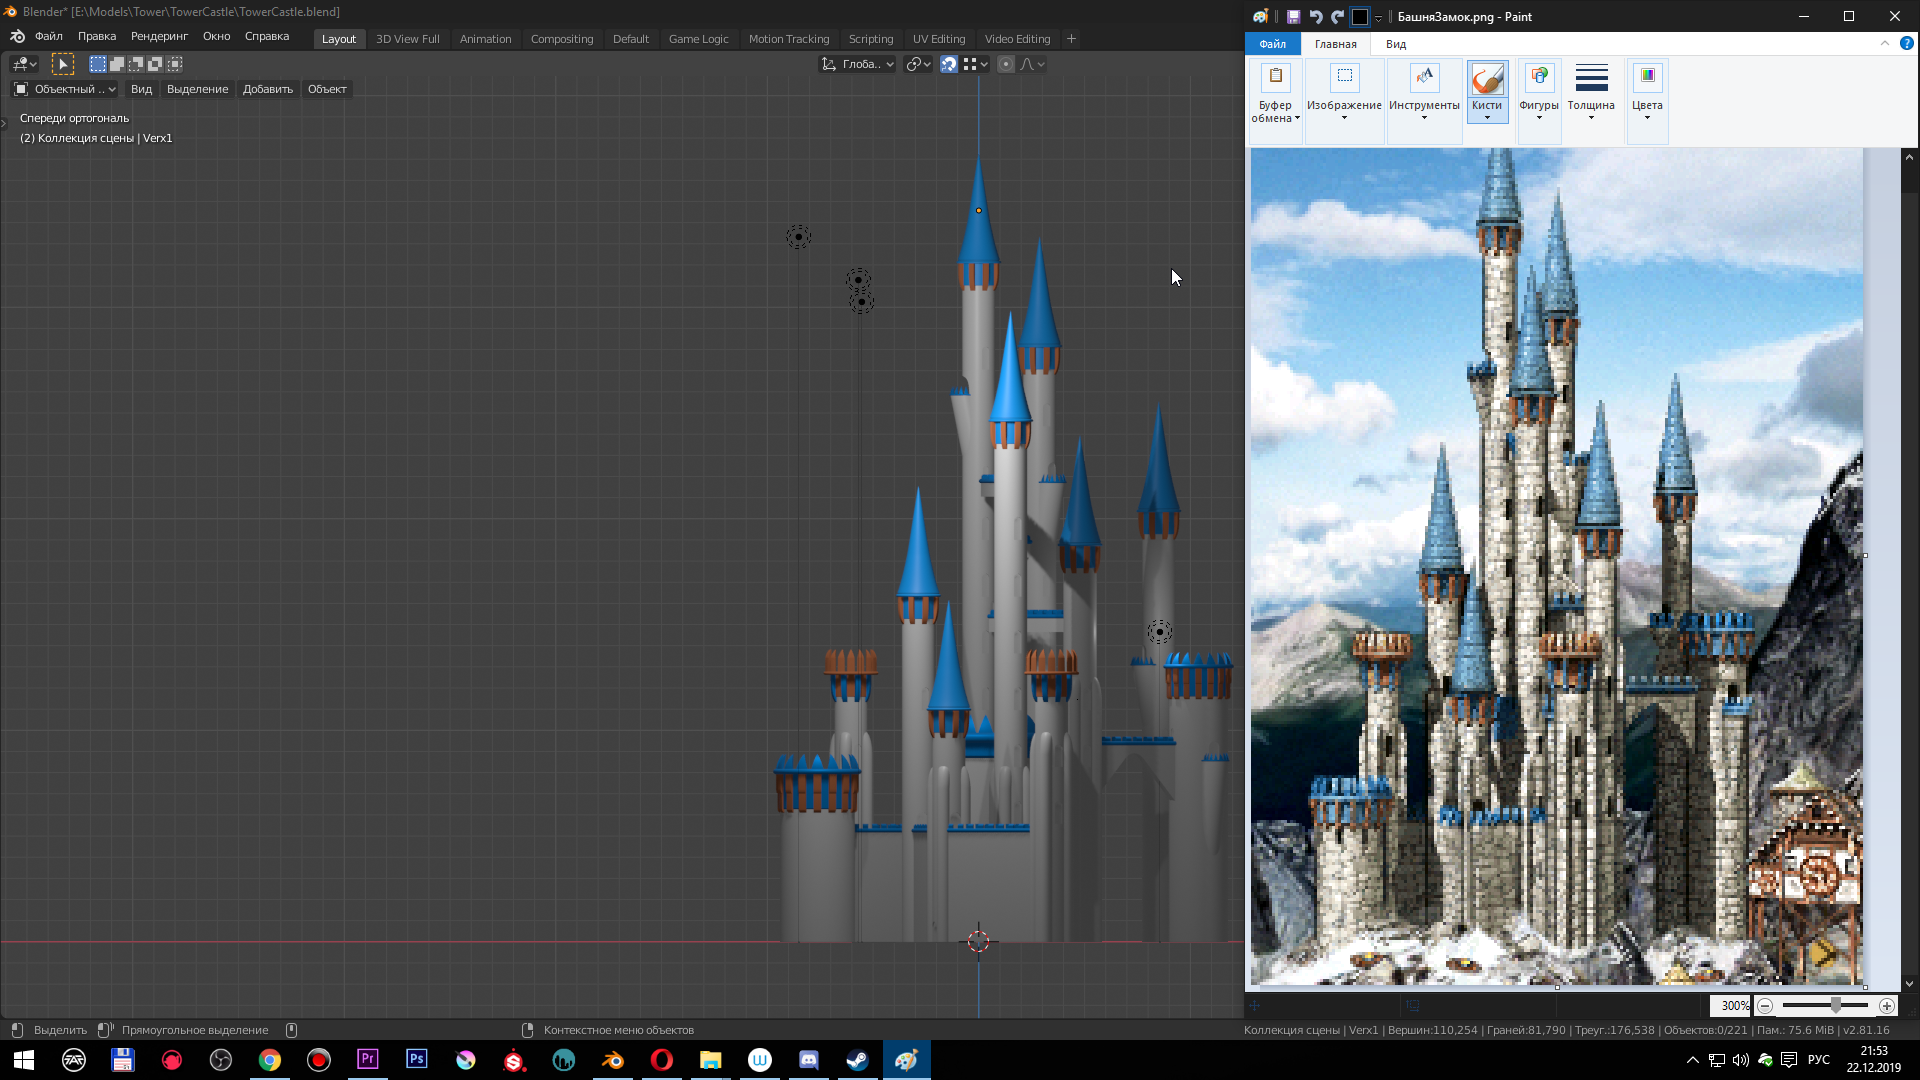The height and width of the screenshot is (1080, 1920).
Task: Open the Рендеринг menu in Blender
Action: pyautogui.click(x=159, y=36)
